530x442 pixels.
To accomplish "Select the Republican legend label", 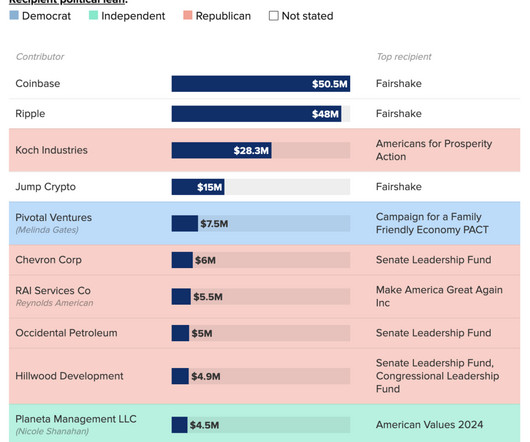I will [223, 16].
